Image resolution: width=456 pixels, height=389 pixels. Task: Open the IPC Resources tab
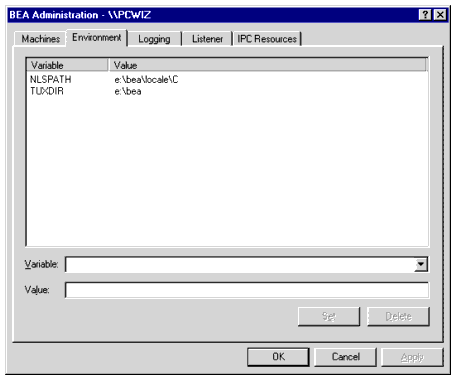pos(267,39)
